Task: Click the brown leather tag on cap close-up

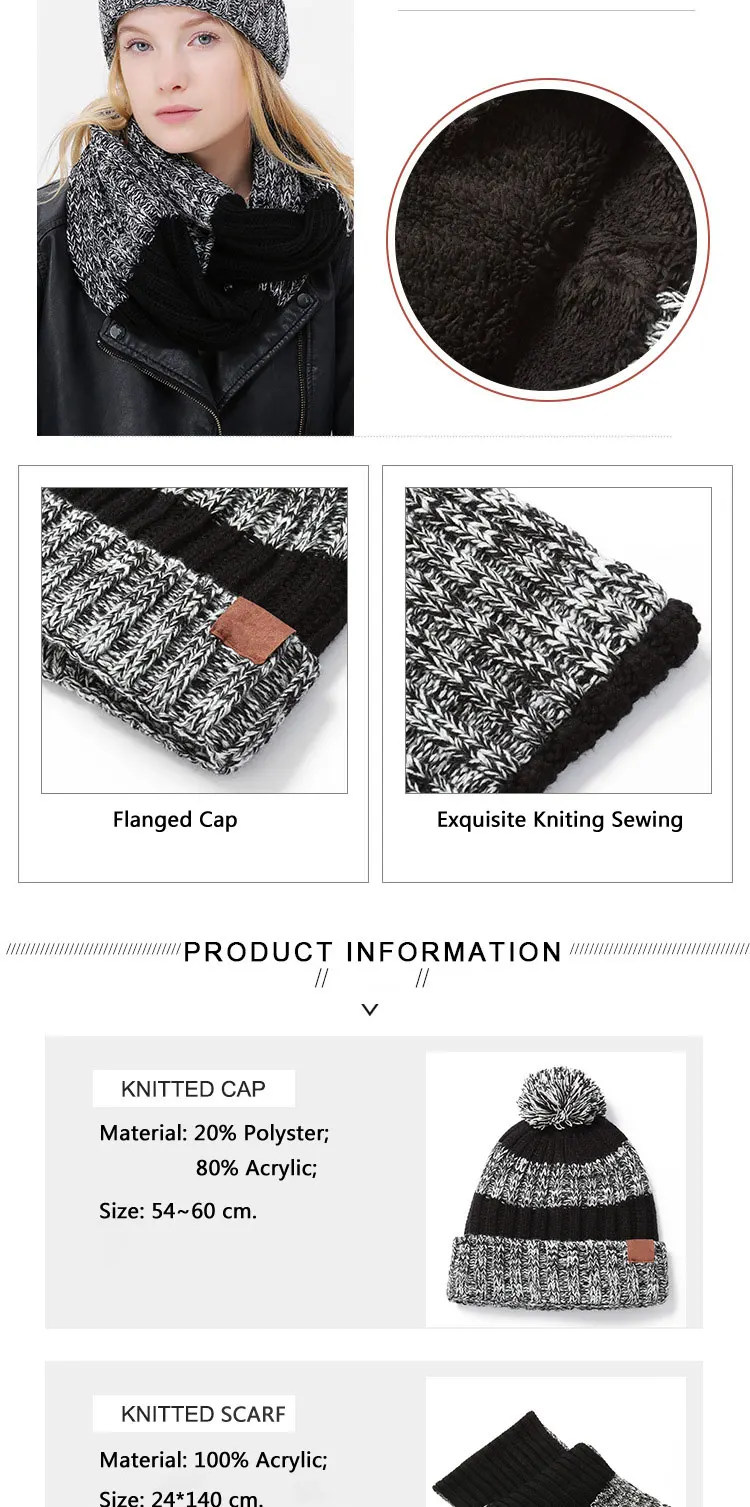Action: click(252, 632)
